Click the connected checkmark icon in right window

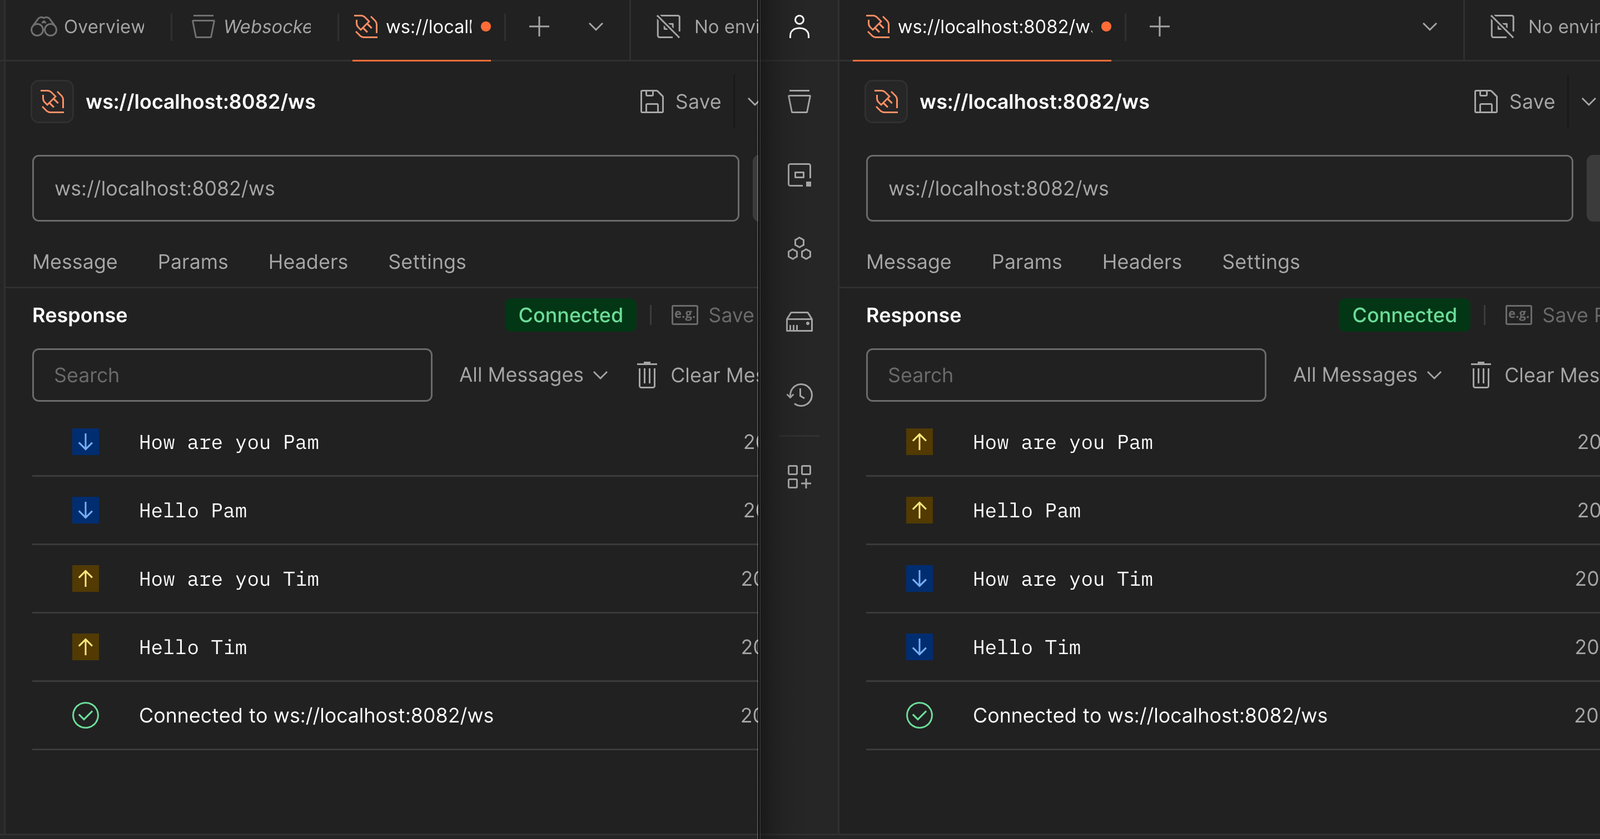click(920, 715)
